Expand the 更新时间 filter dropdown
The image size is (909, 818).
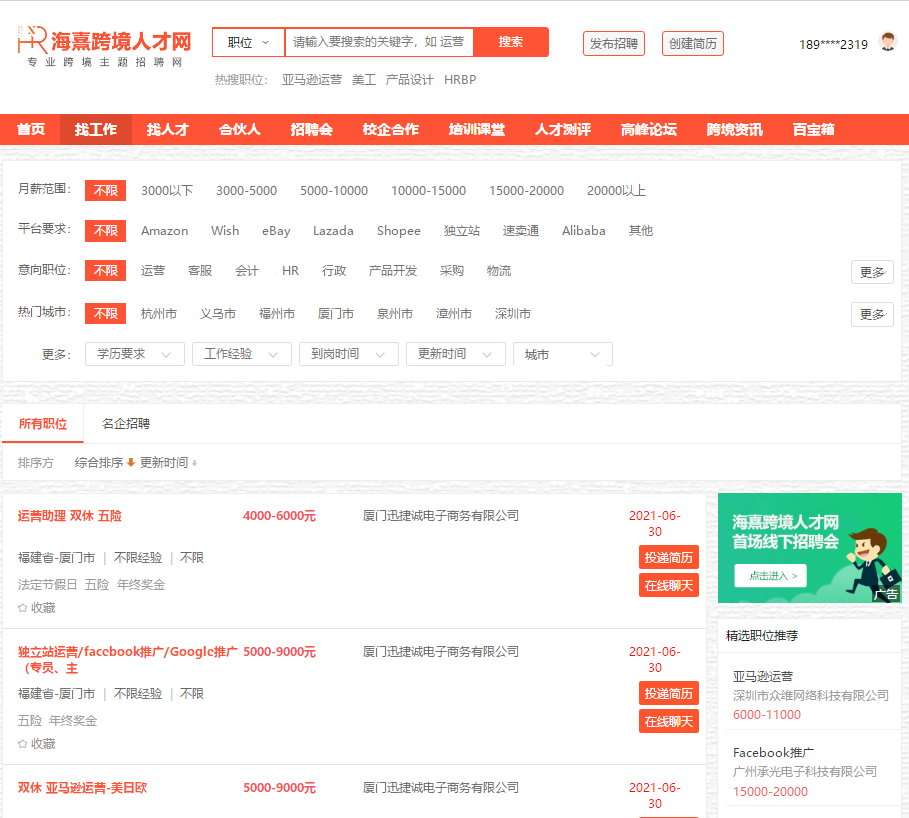[456, 354]
